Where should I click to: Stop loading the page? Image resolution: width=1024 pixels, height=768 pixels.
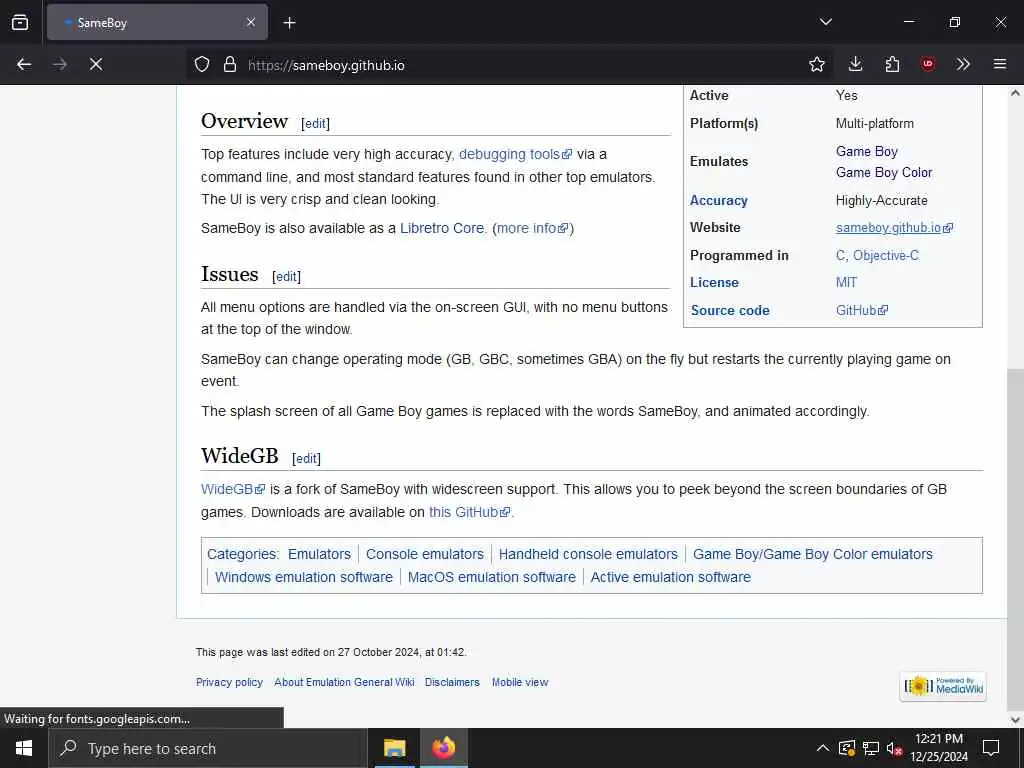tap(96, 64)
